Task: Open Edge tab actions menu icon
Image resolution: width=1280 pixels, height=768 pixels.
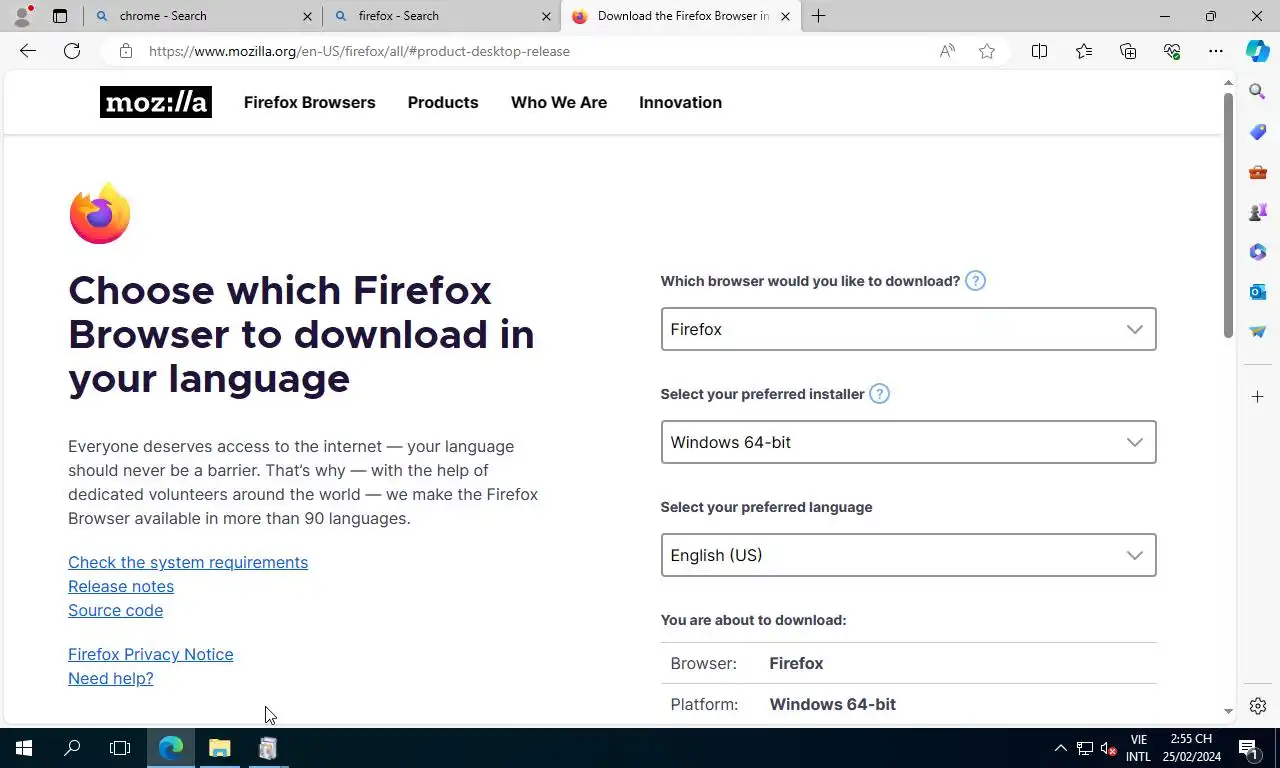Action: tap(60, 16)
